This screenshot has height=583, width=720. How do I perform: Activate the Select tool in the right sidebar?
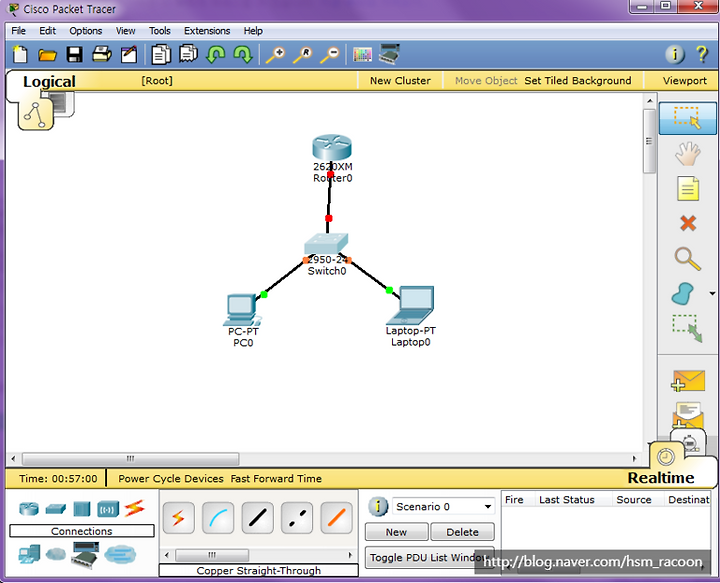point(687,118)
